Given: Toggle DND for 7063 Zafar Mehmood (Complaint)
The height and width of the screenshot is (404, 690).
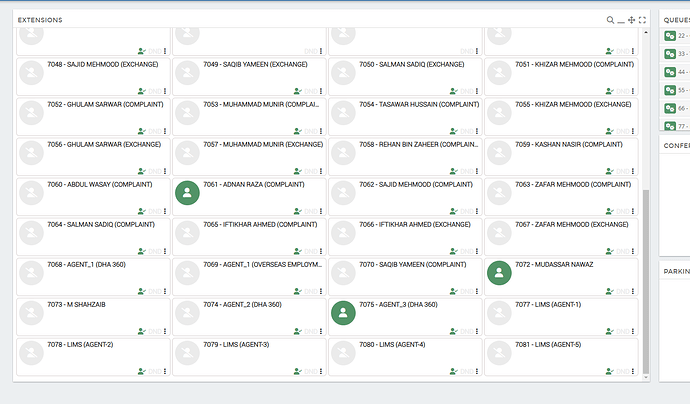Looking at the screenshot, I should (623, 211).
